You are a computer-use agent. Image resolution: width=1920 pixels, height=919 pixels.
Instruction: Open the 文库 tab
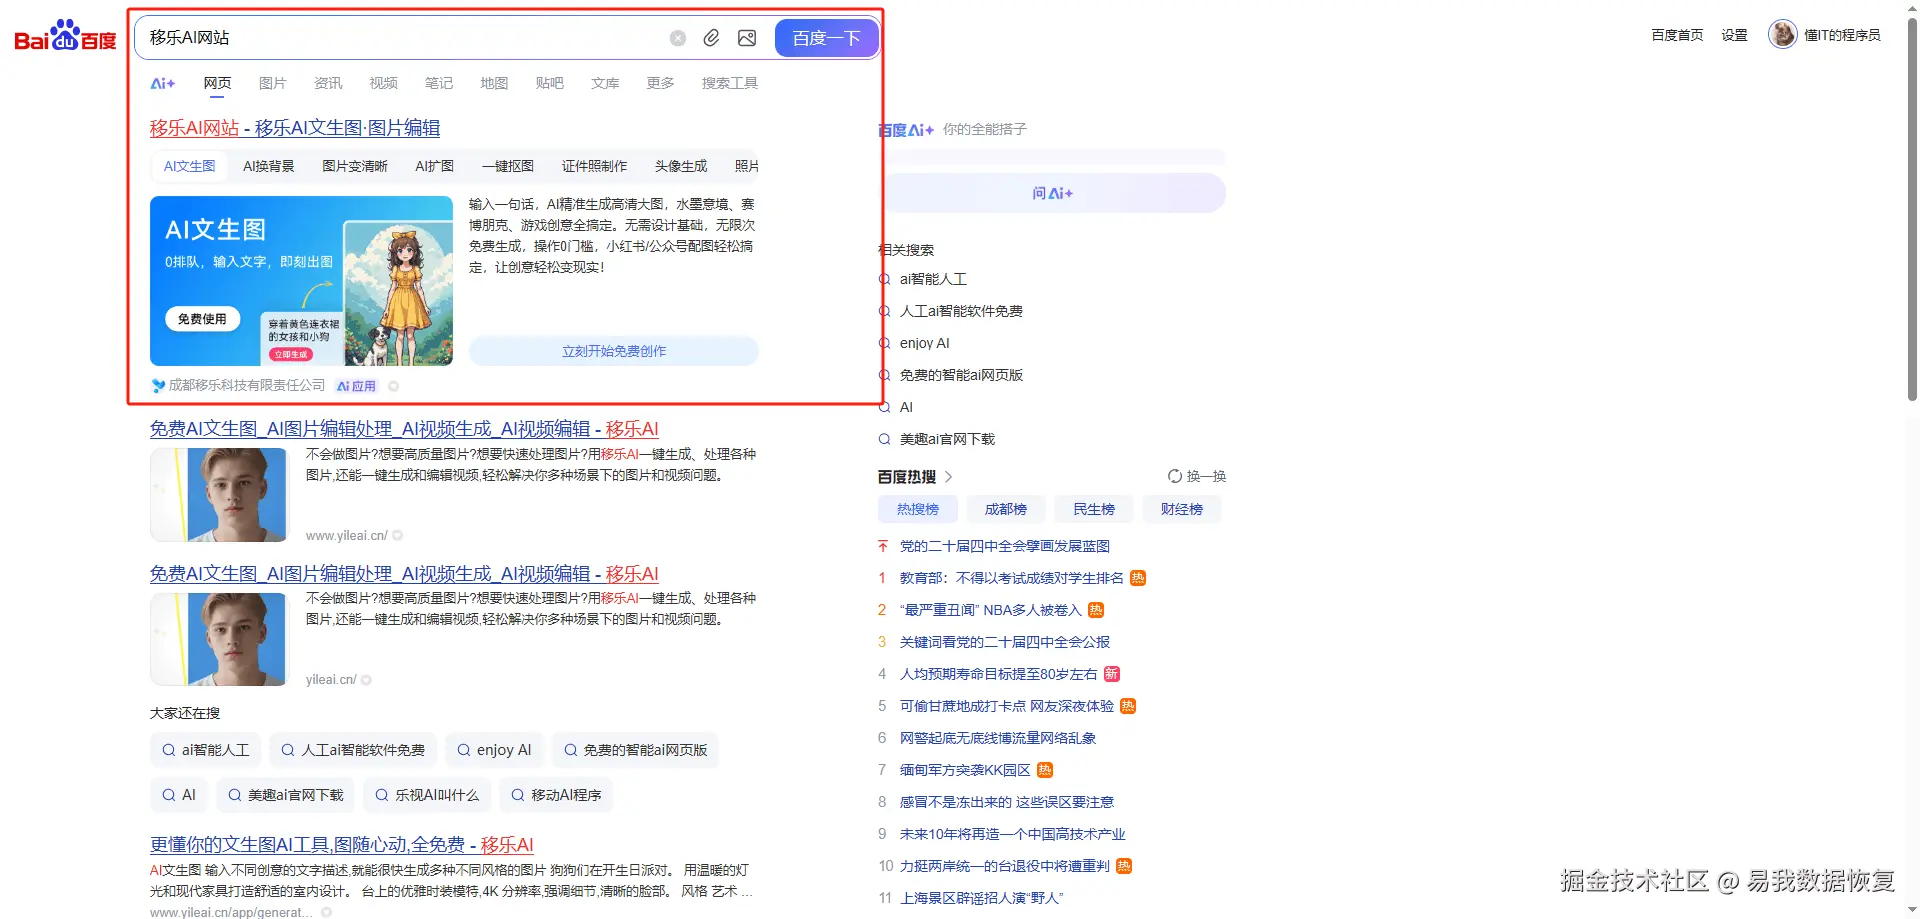[605, 83]
